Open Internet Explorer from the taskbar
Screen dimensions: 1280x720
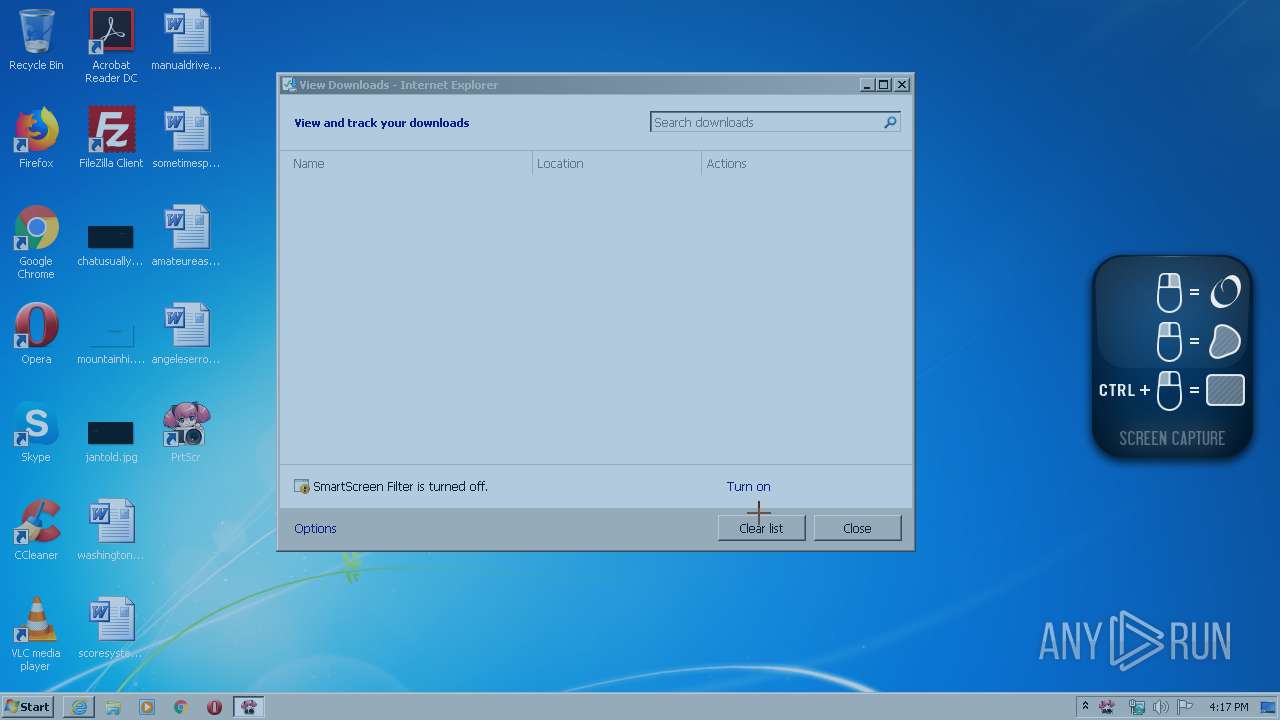point(79,707)
